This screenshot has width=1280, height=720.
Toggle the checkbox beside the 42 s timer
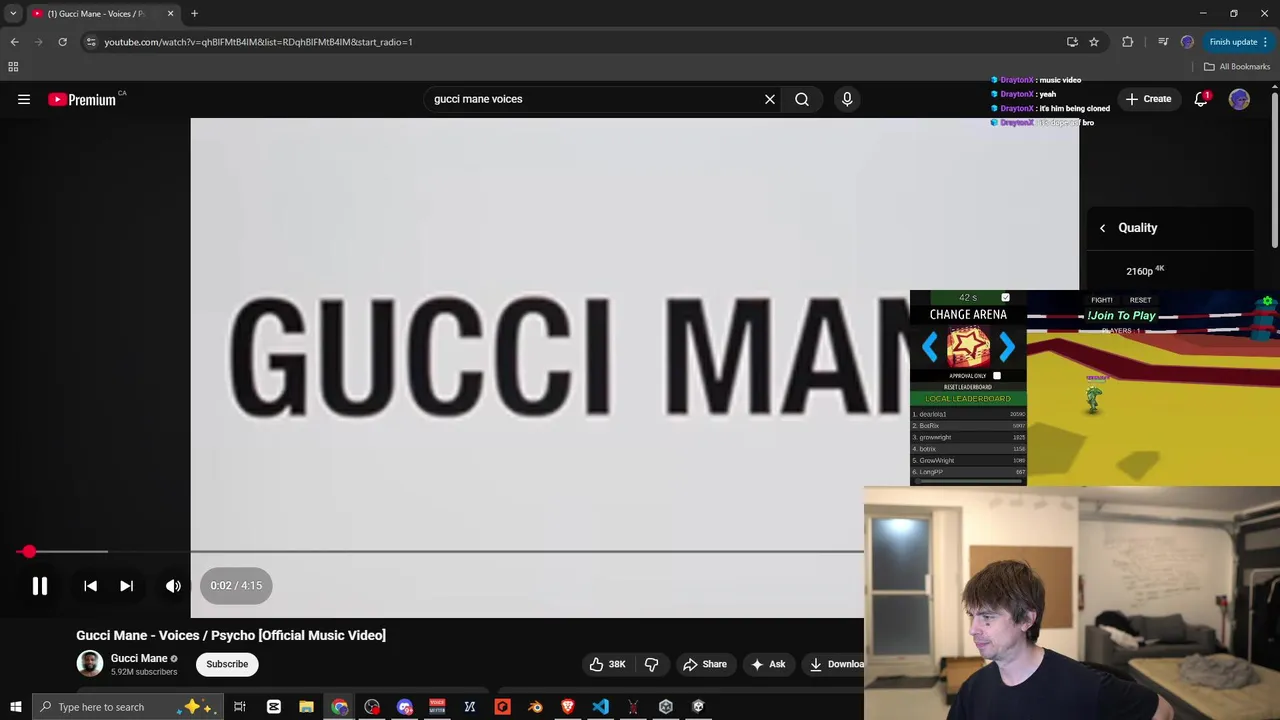[1005, 297]
